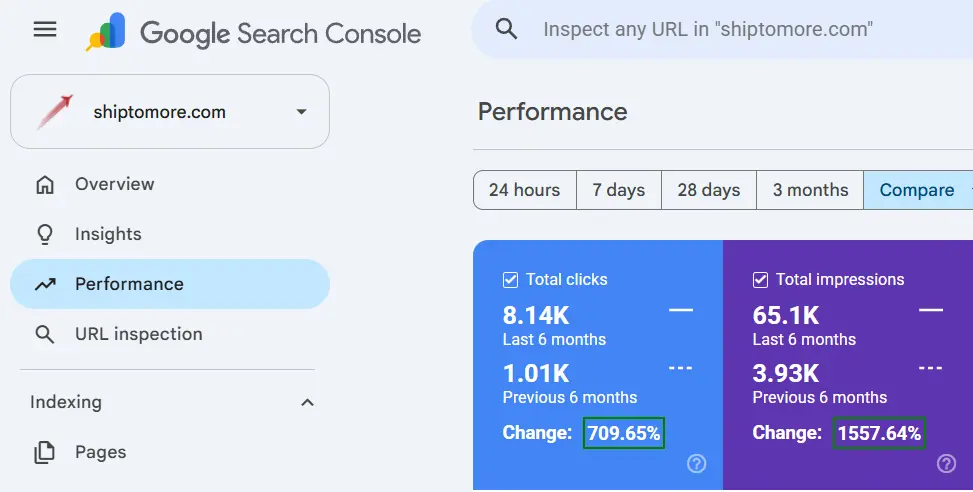Open the hamburger main menu
Viewport: 973px width, 492px height.
coord(45,29)
